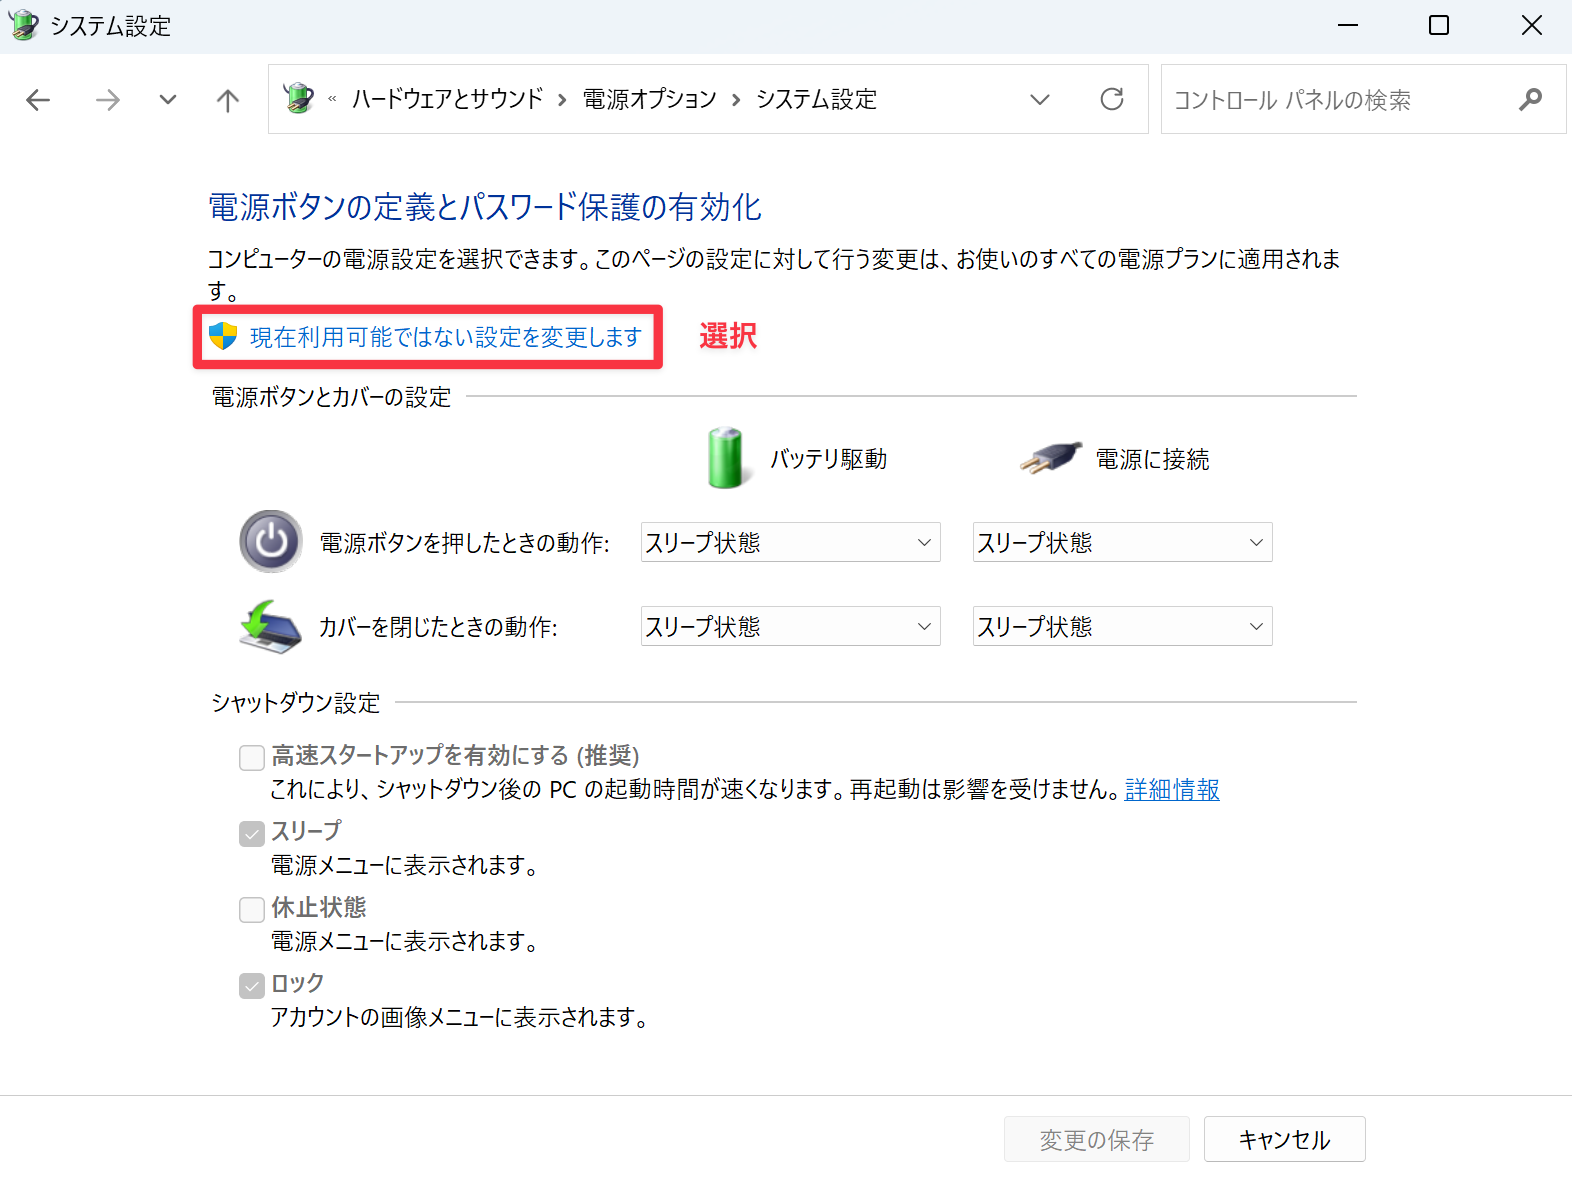Open the recent locations chevron

coord(168,100)
